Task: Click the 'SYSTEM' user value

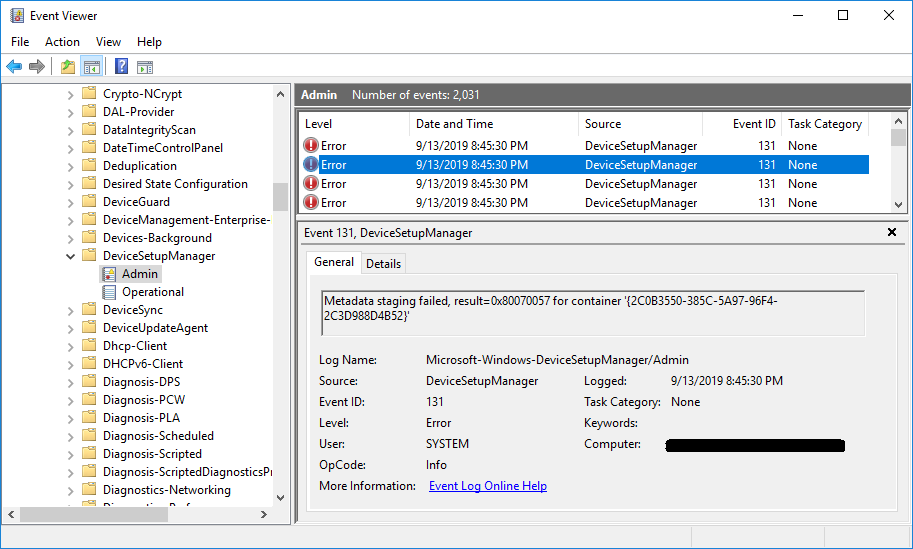Action: (447, 444)
